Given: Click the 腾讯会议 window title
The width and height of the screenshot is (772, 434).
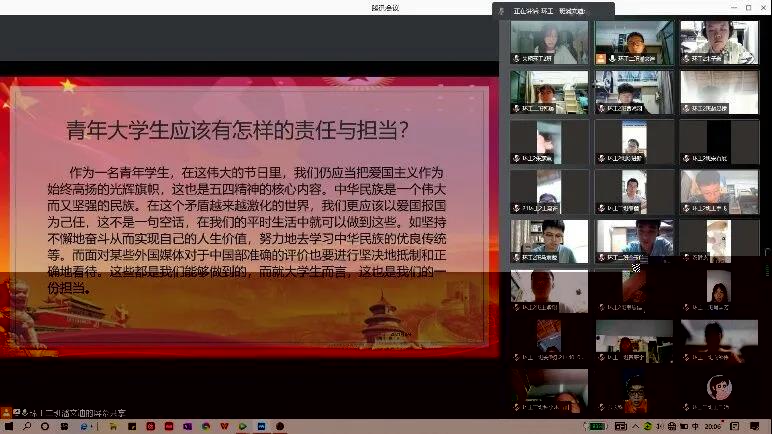Looking at the screenshot, I should pyautogui.click(x=385, y=7).
